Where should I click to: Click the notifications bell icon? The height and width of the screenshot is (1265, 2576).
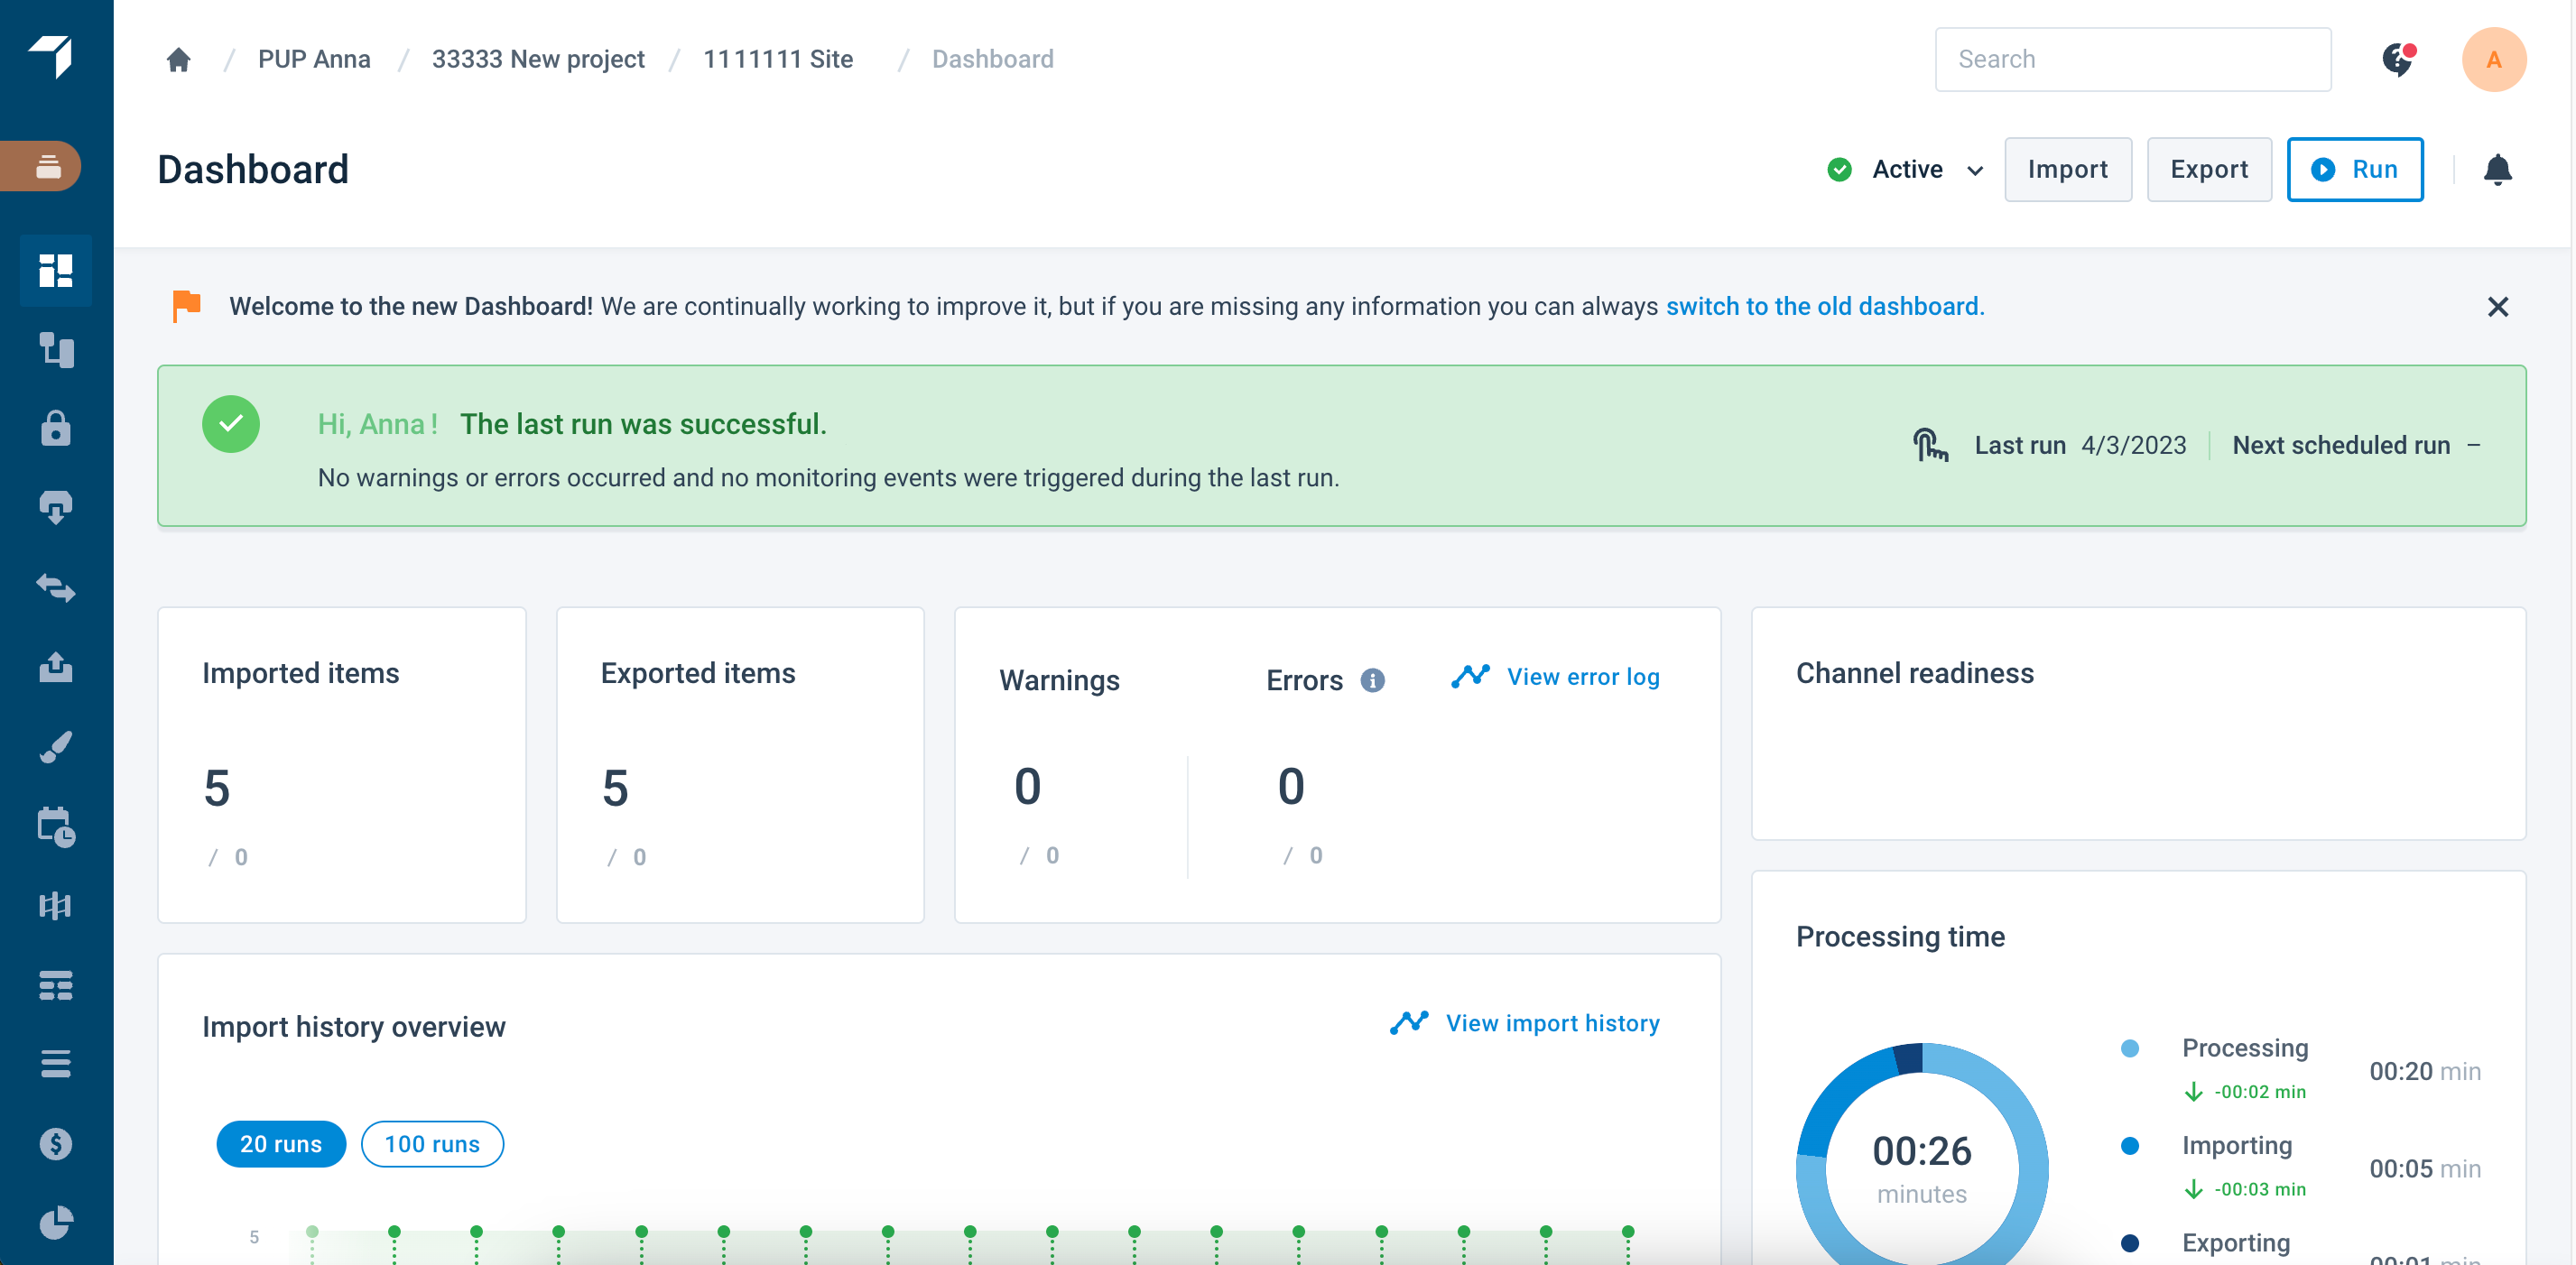click(2498, 169)
